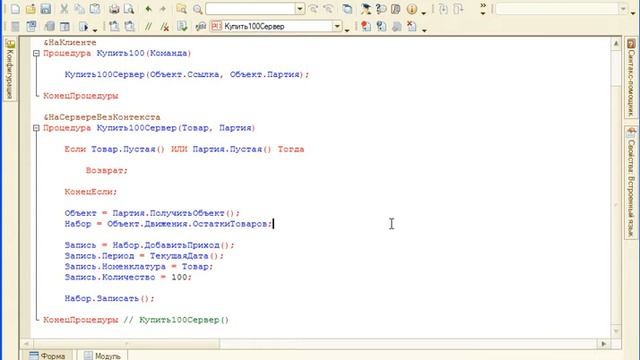Image resolution: width=640 pixels, height=360 pixels.
Task: Set conditional breakpoint with the question icon
Action: (x=381, y=27)
